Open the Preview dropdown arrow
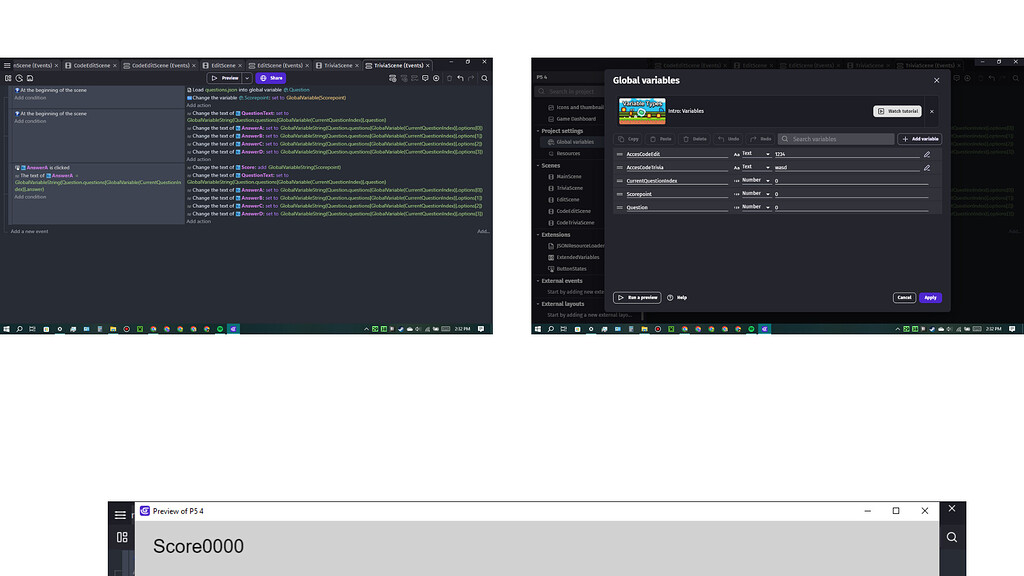The height and width of the screenshot is (576, 1024). 247,77
